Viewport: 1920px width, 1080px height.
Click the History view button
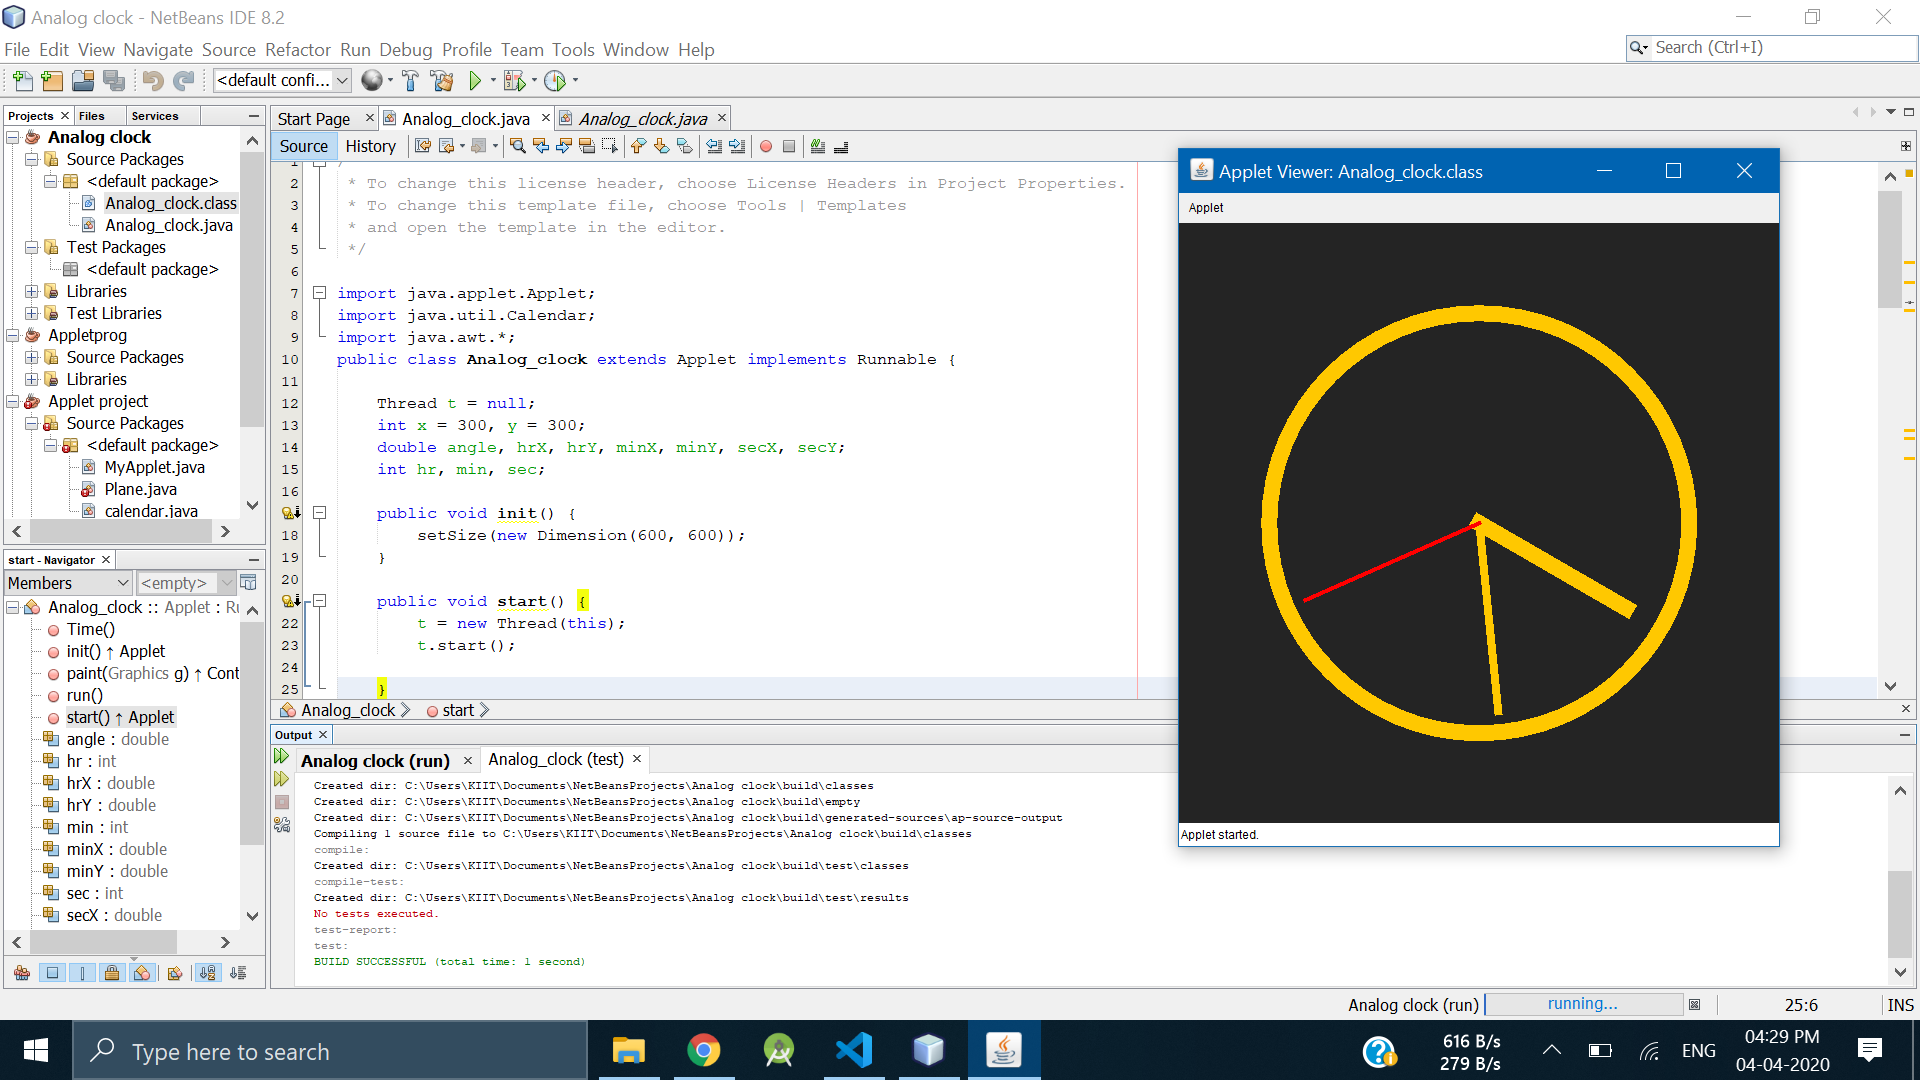click(370, 146)
